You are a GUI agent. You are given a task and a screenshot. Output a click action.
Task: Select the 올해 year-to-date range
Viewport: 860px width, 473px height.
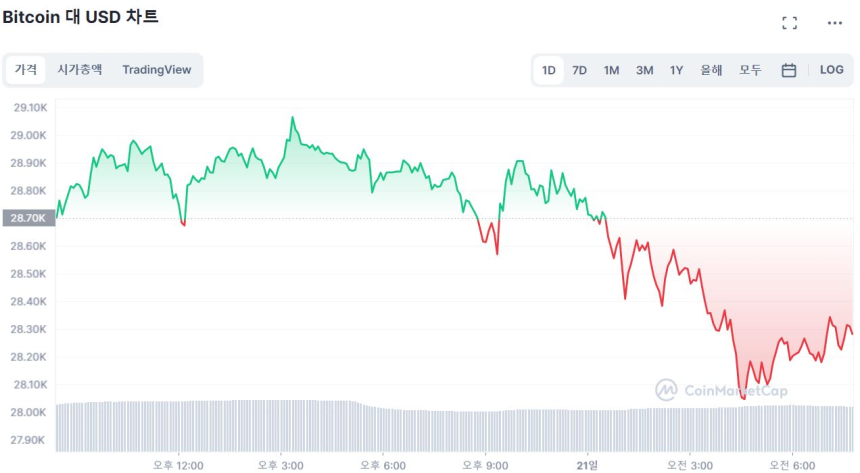[711, 70]
